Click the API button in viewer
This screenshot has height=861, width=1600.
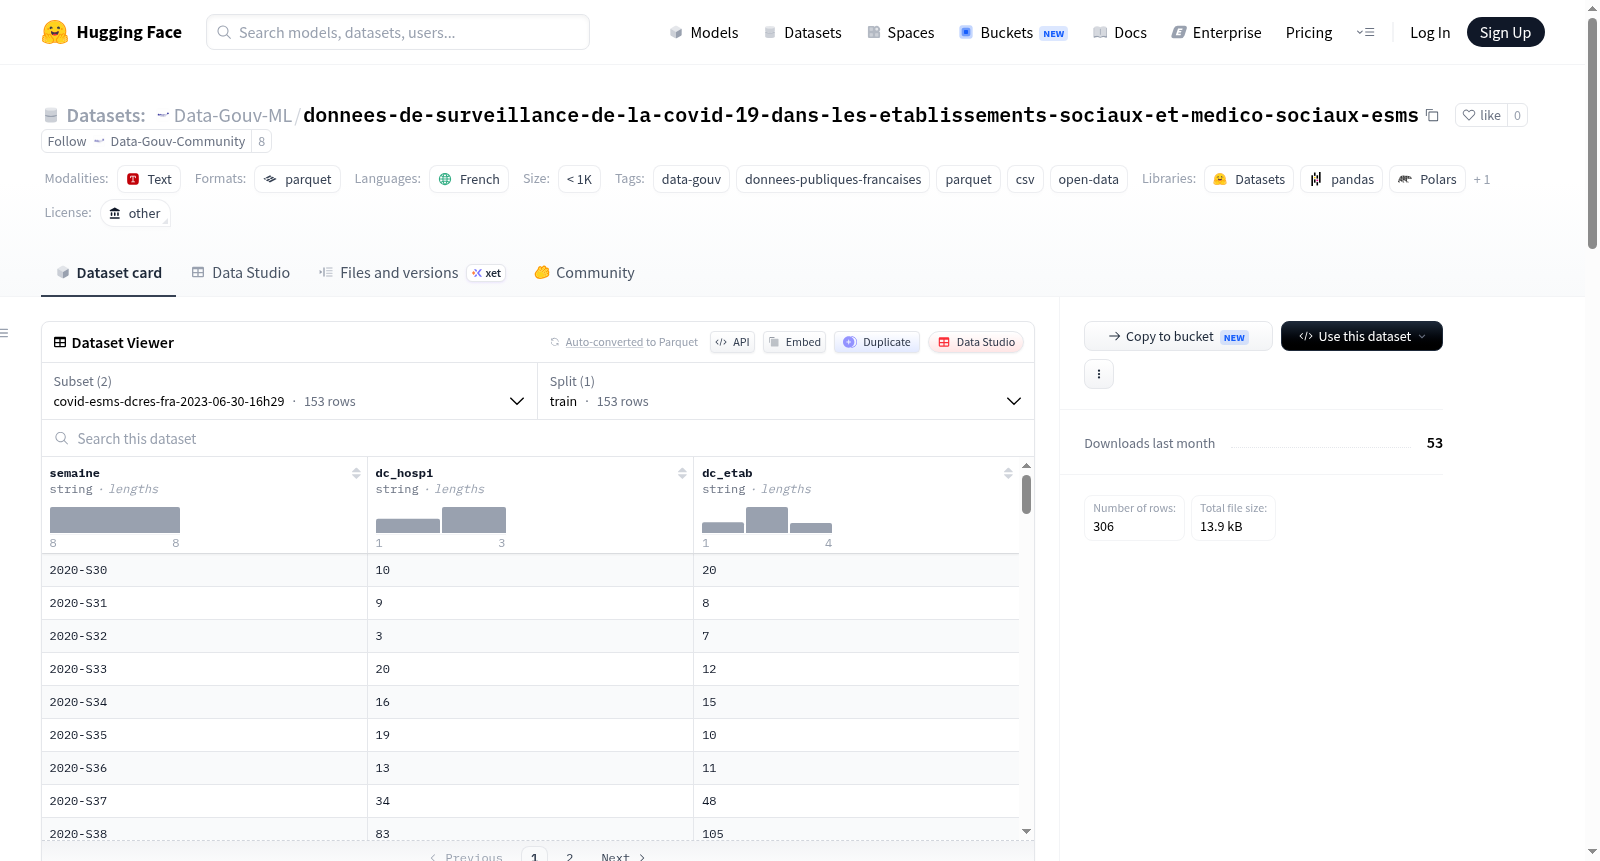point(732,342)
